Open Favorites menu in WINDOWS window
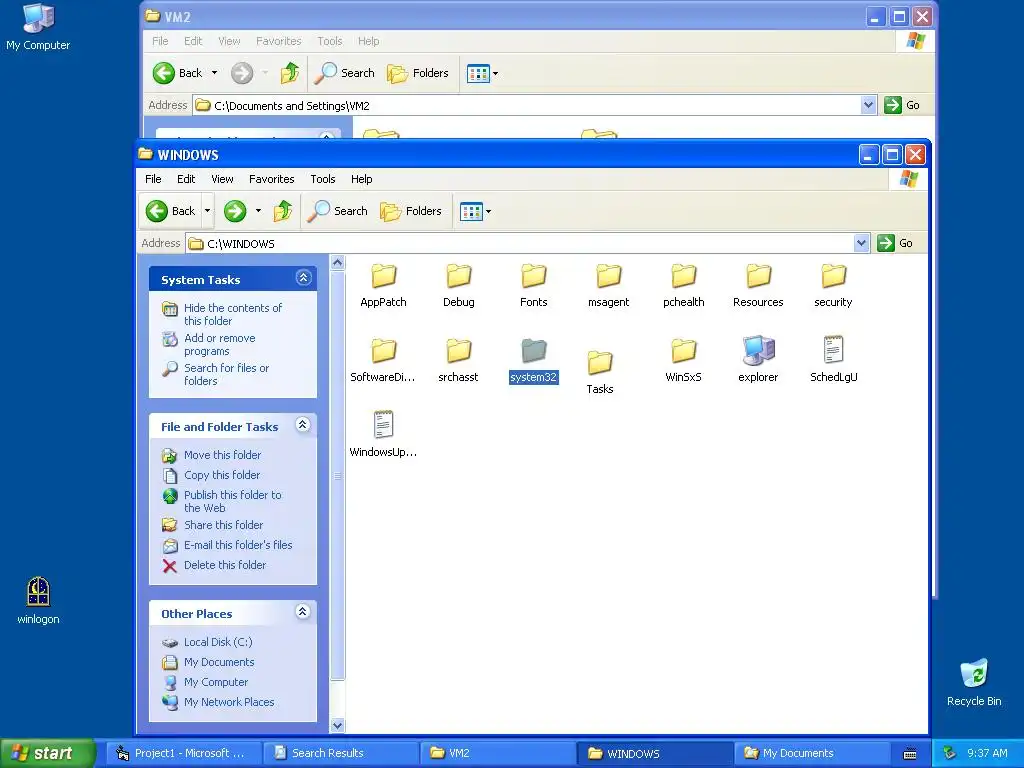 [x=272, y=179]
